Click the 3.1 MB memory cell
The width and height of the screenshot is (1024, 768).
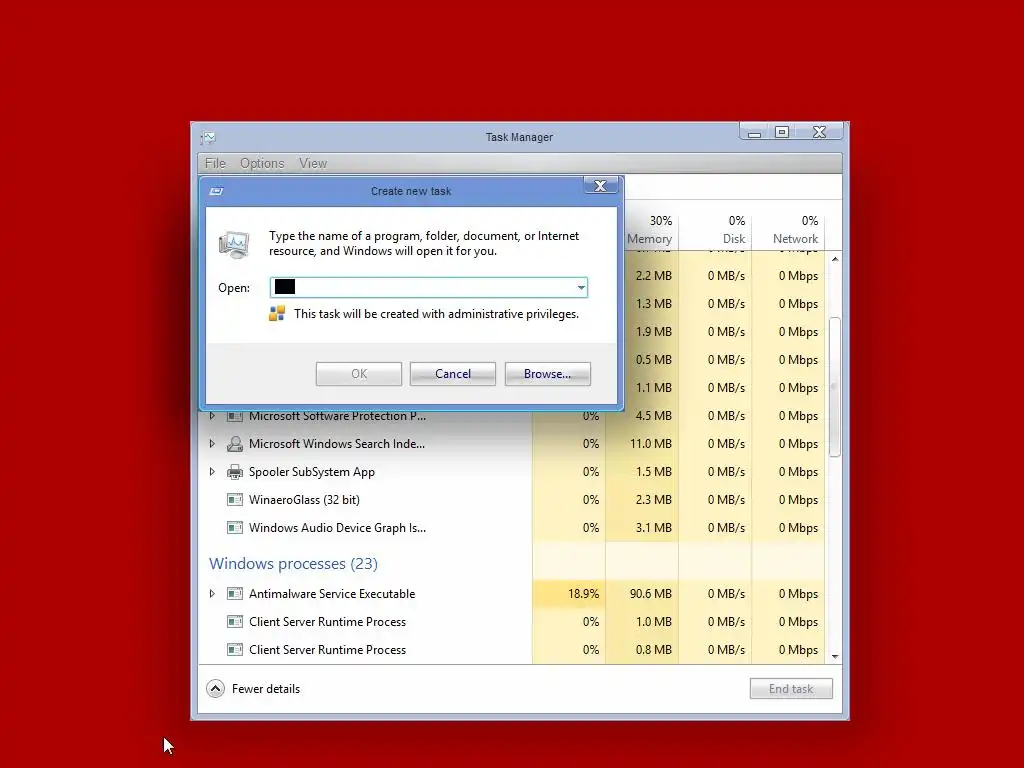(x=642, y=528)
